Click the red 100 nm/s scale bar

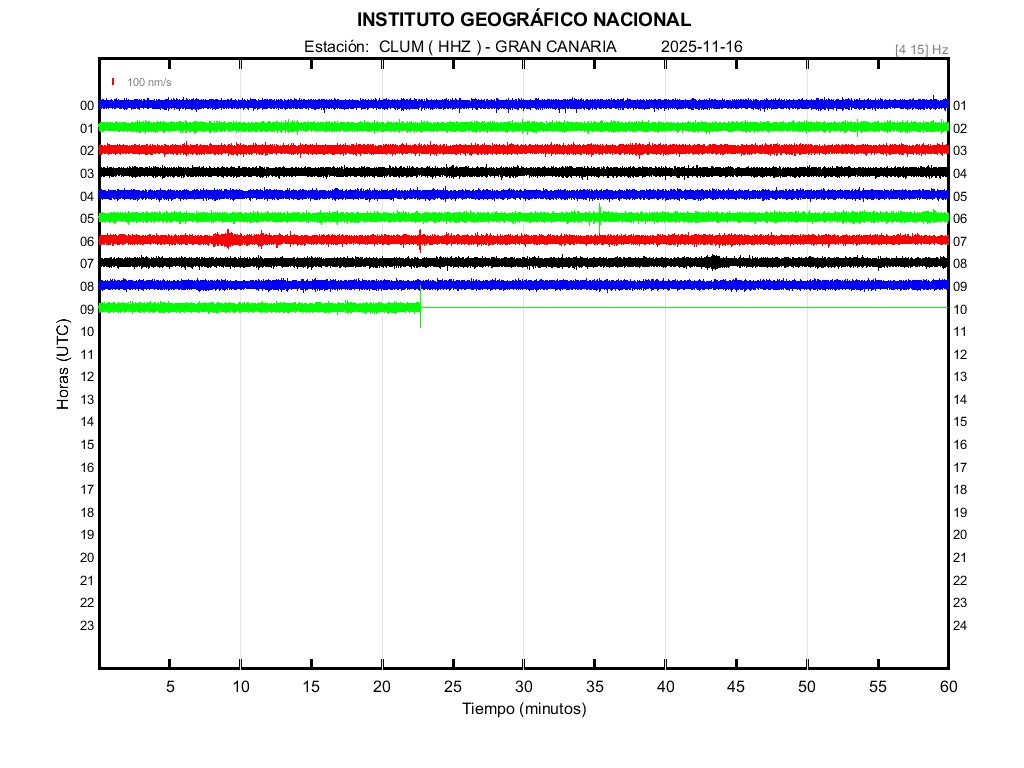point(113,81)
